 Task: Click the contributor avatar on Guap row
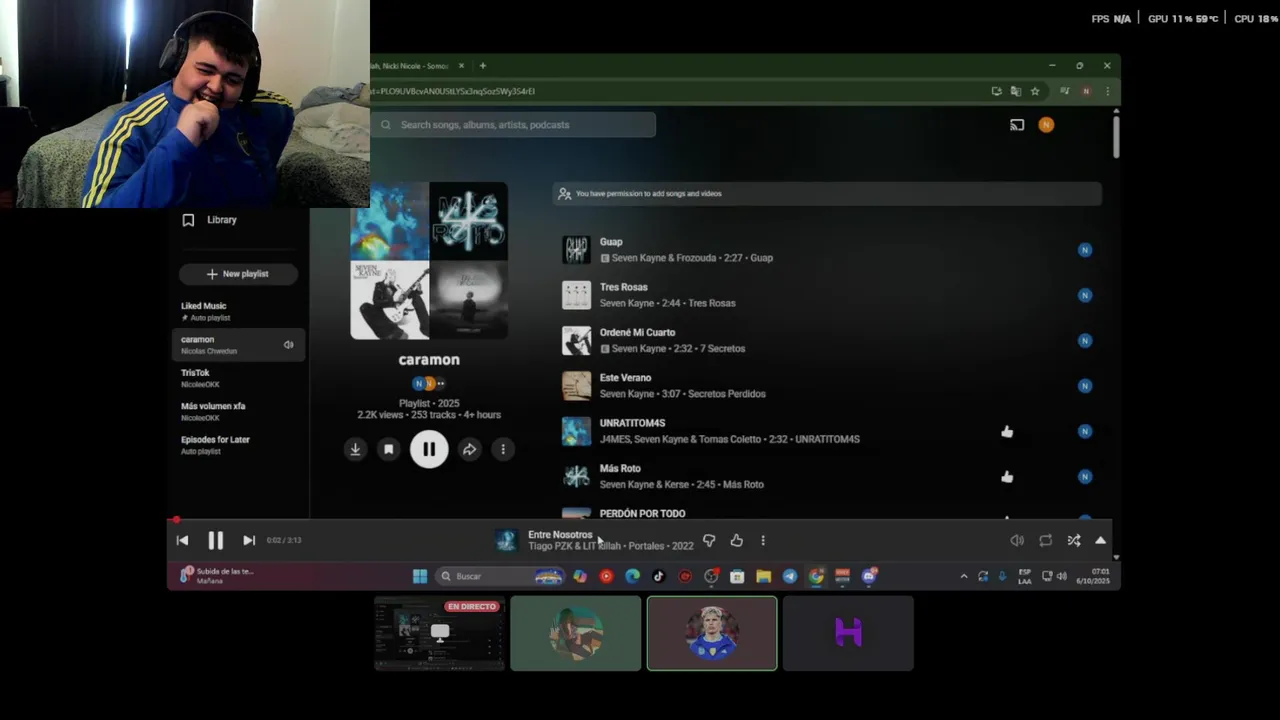pyautogui.click(x=1085, y=250)
